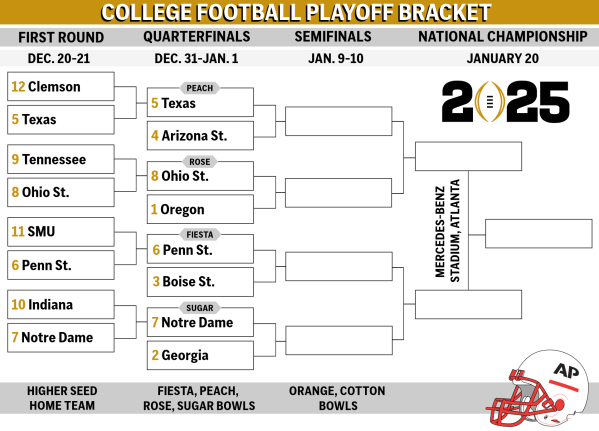Pick 9 Tennessee in first round
The height and width of the screenshot is (431, 599).
click(61, 159)
